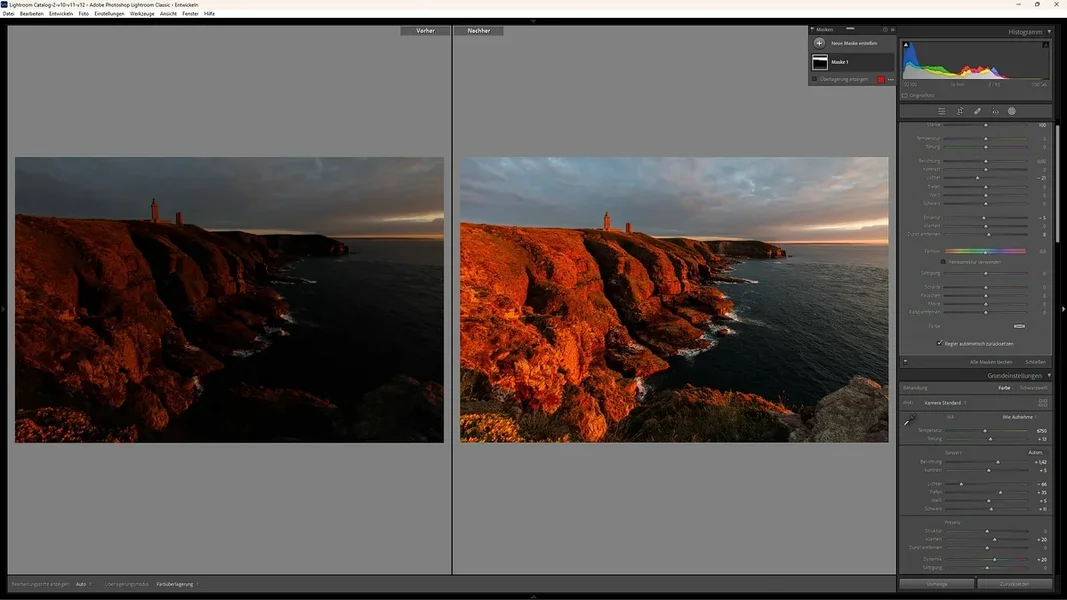Select Schwarzweiß treatment
The width and height of the screenshot is (1067, 600).
[1034, 388]
